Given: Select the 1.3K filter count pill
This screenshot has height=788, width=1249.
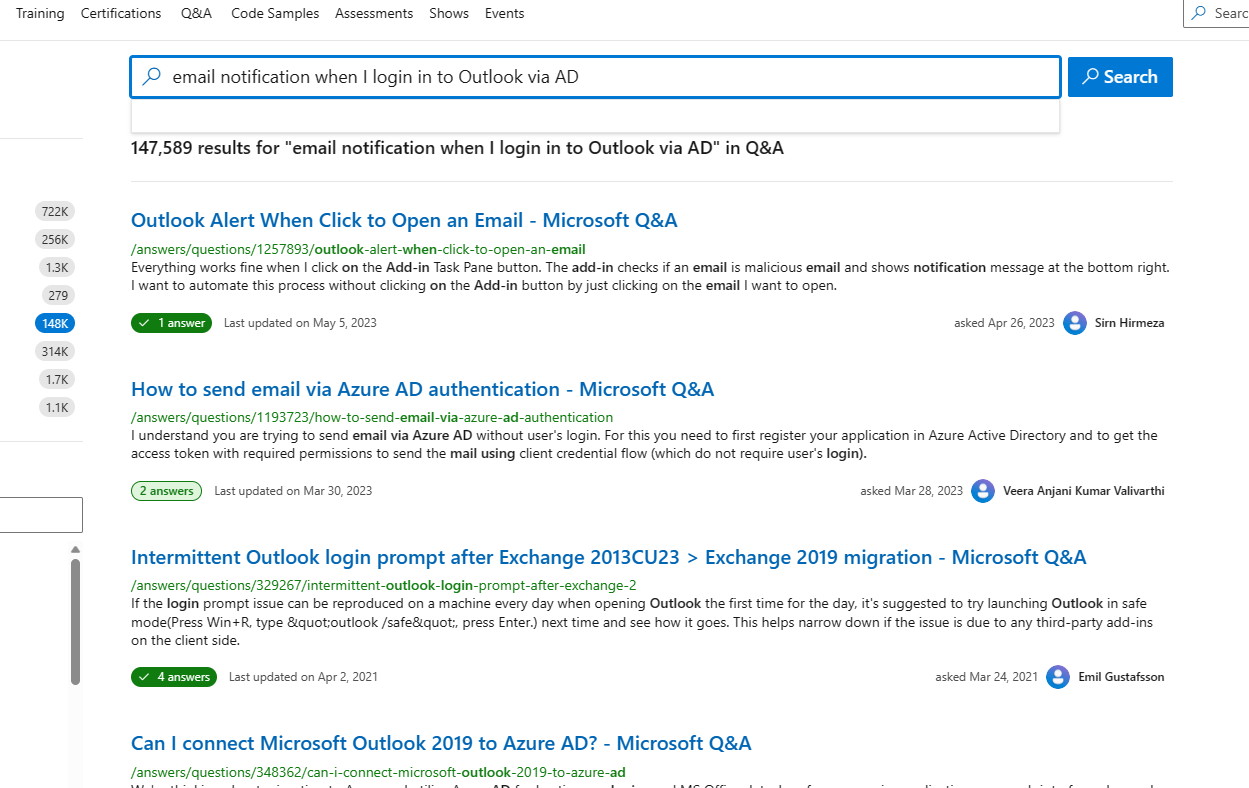Looking at the screenshot, I should (56, 267).
